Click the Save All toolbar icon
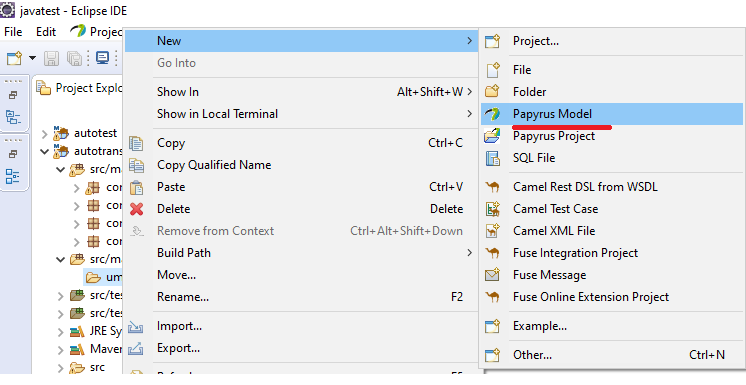 [74, 59]
